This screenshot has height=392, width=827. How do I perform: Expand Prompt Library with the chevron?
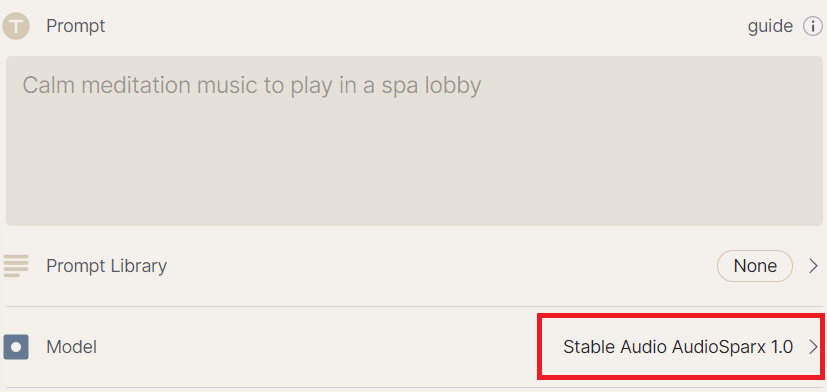813,266
